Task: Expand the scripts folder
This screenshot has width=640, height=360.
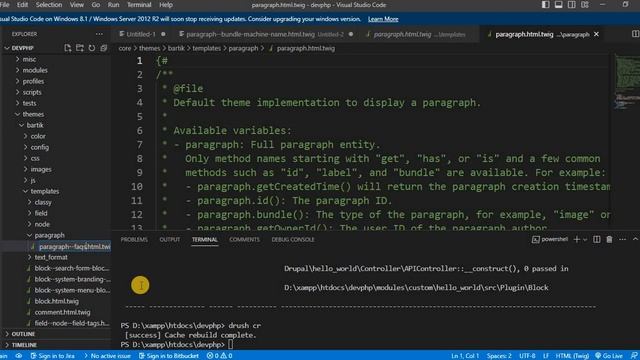Action: tap(32, 92)
